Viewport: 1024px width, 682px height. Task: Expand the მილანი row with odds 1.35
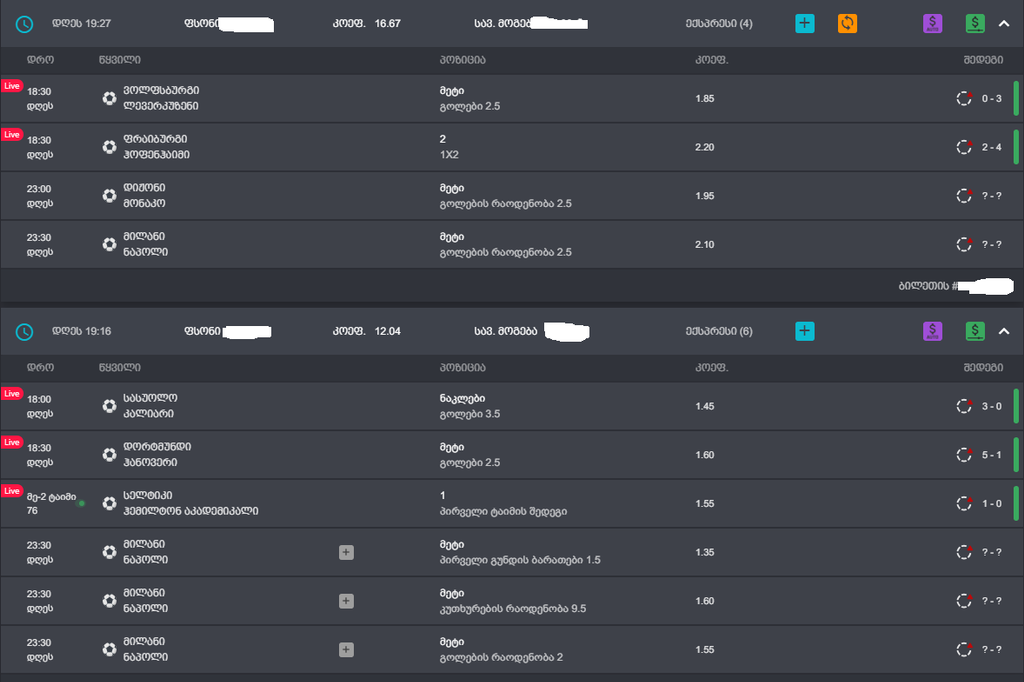tap(346, 552)
